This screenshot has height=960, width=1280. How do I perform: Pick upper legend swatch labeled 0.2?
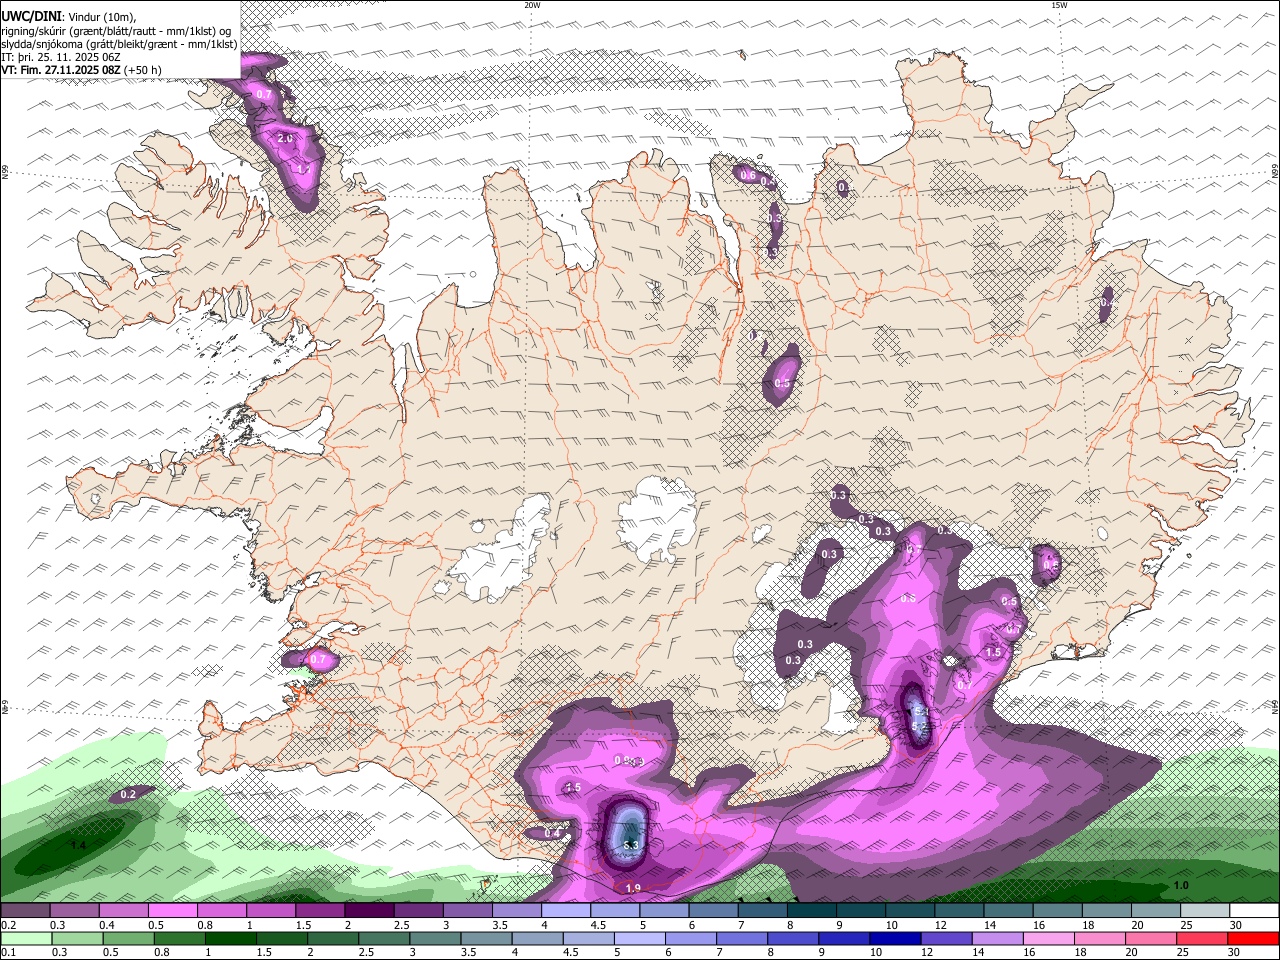tap(25, 911)
